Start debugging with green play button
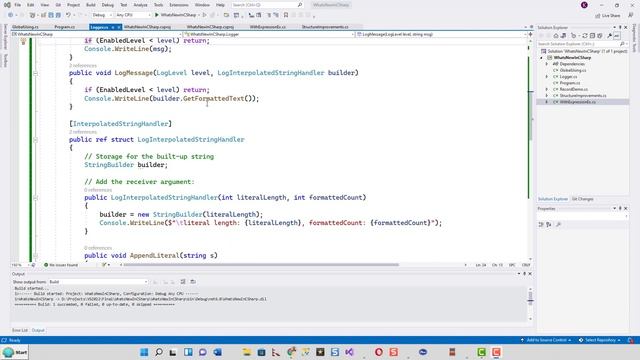Screen dimensions: 640x360 [x=157, y=15]
